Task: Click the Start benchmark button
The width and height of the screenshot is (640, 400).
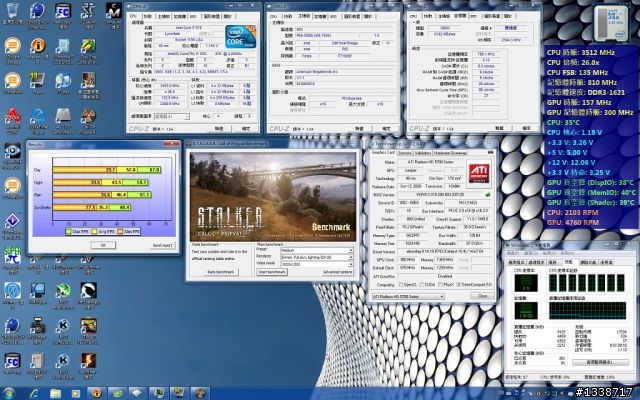Action: (x=272, y=272)
